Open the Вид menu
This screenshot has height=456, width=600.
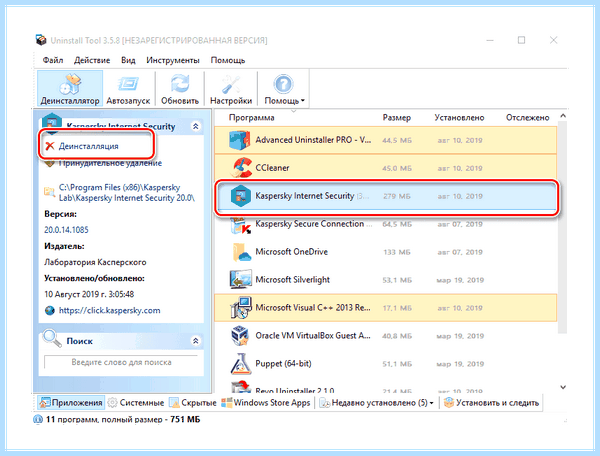coord(128,60)
